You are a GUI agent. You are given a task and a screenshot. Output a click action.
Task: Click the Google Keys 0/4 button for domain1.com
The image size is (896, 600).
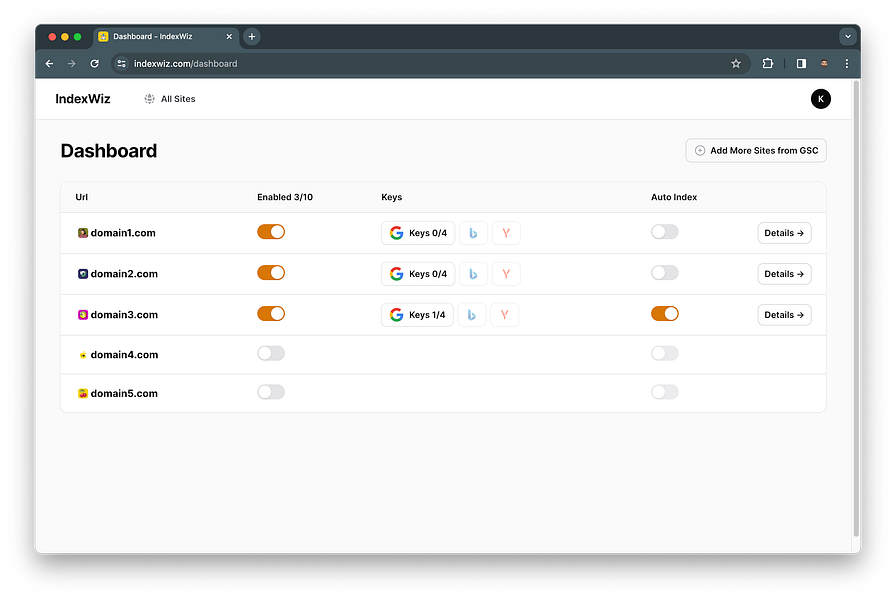tap(418, 233)
